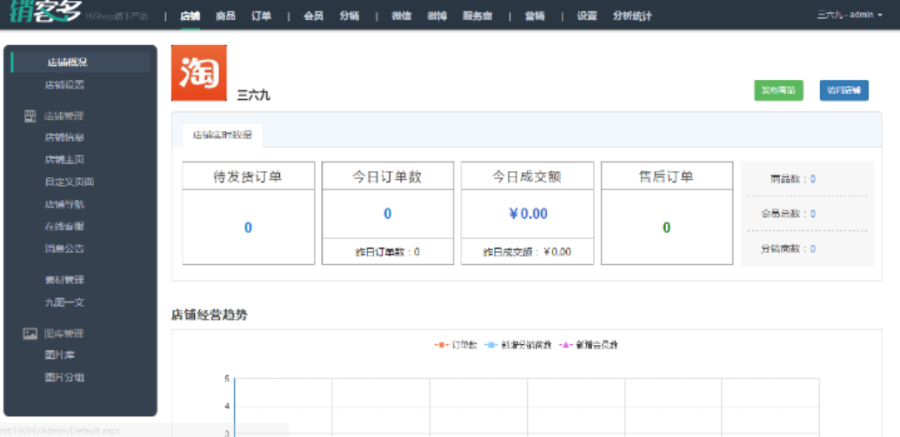
Task: Open the 三六九 - admin account dropdown
Action: [x=849, y=15]
